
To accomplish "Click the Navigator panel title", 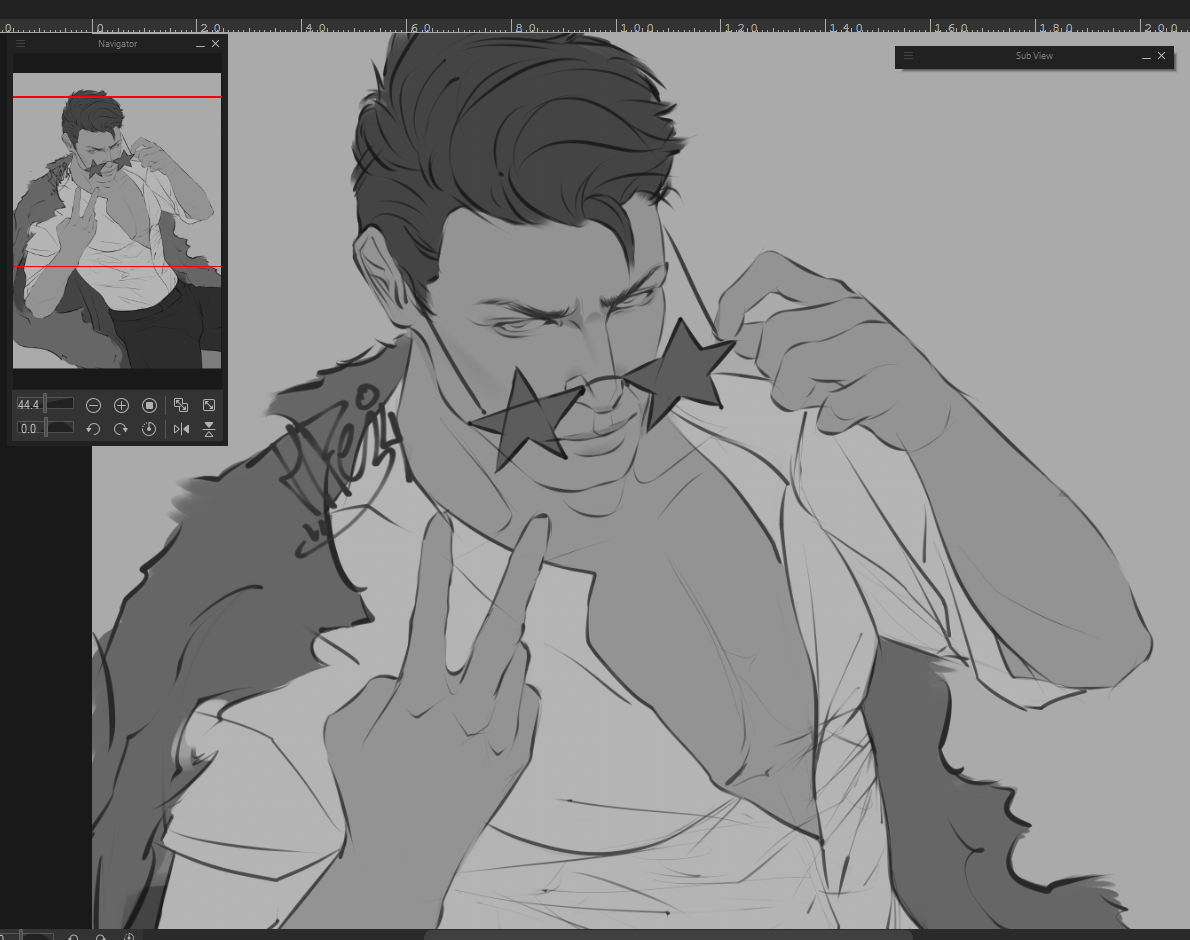I will (117, 44).
